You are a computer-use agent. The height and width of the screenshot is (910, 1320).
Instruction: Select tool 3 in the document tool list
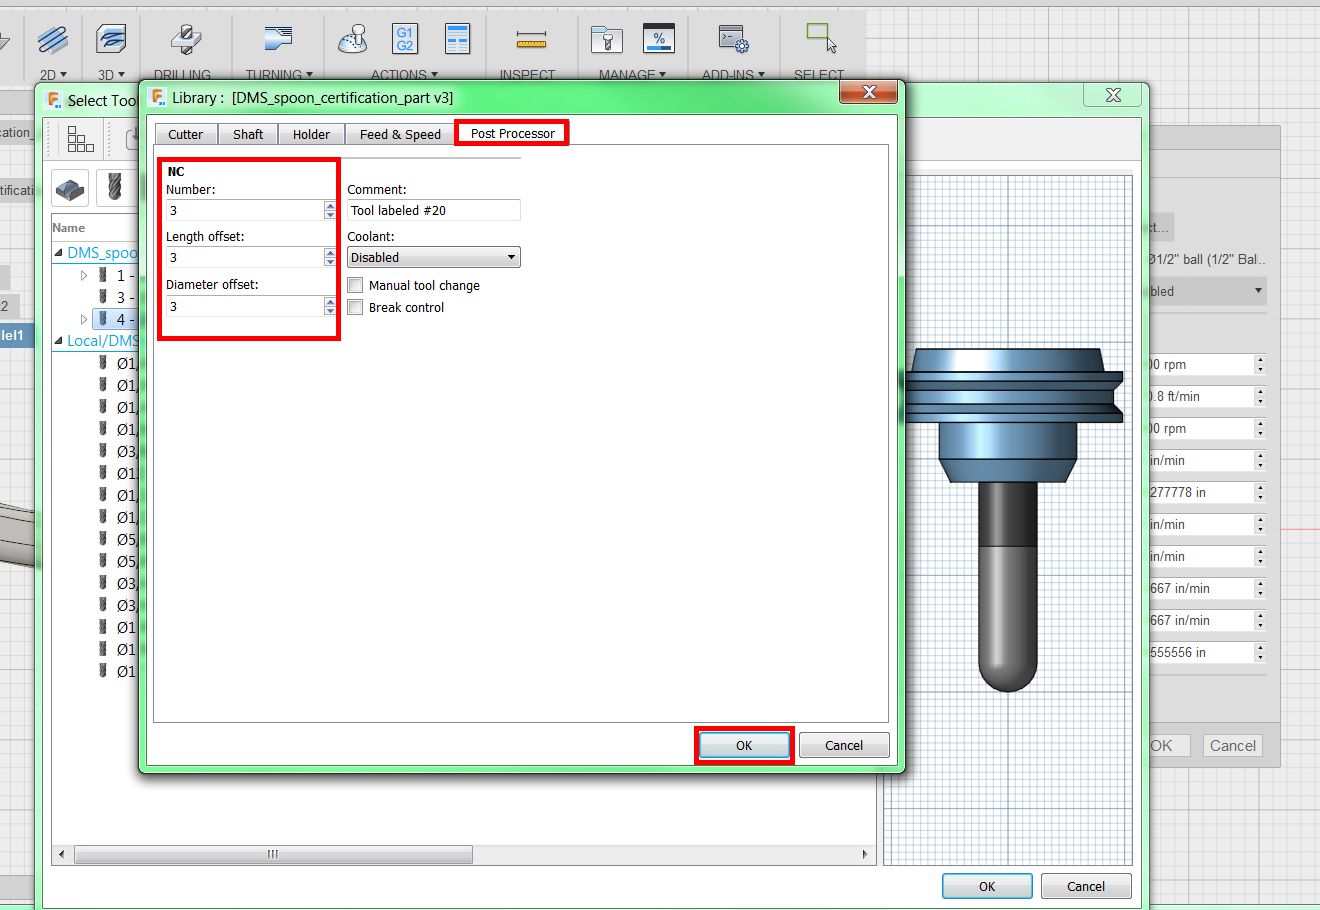pyautogui.click(x=116, y=297)
